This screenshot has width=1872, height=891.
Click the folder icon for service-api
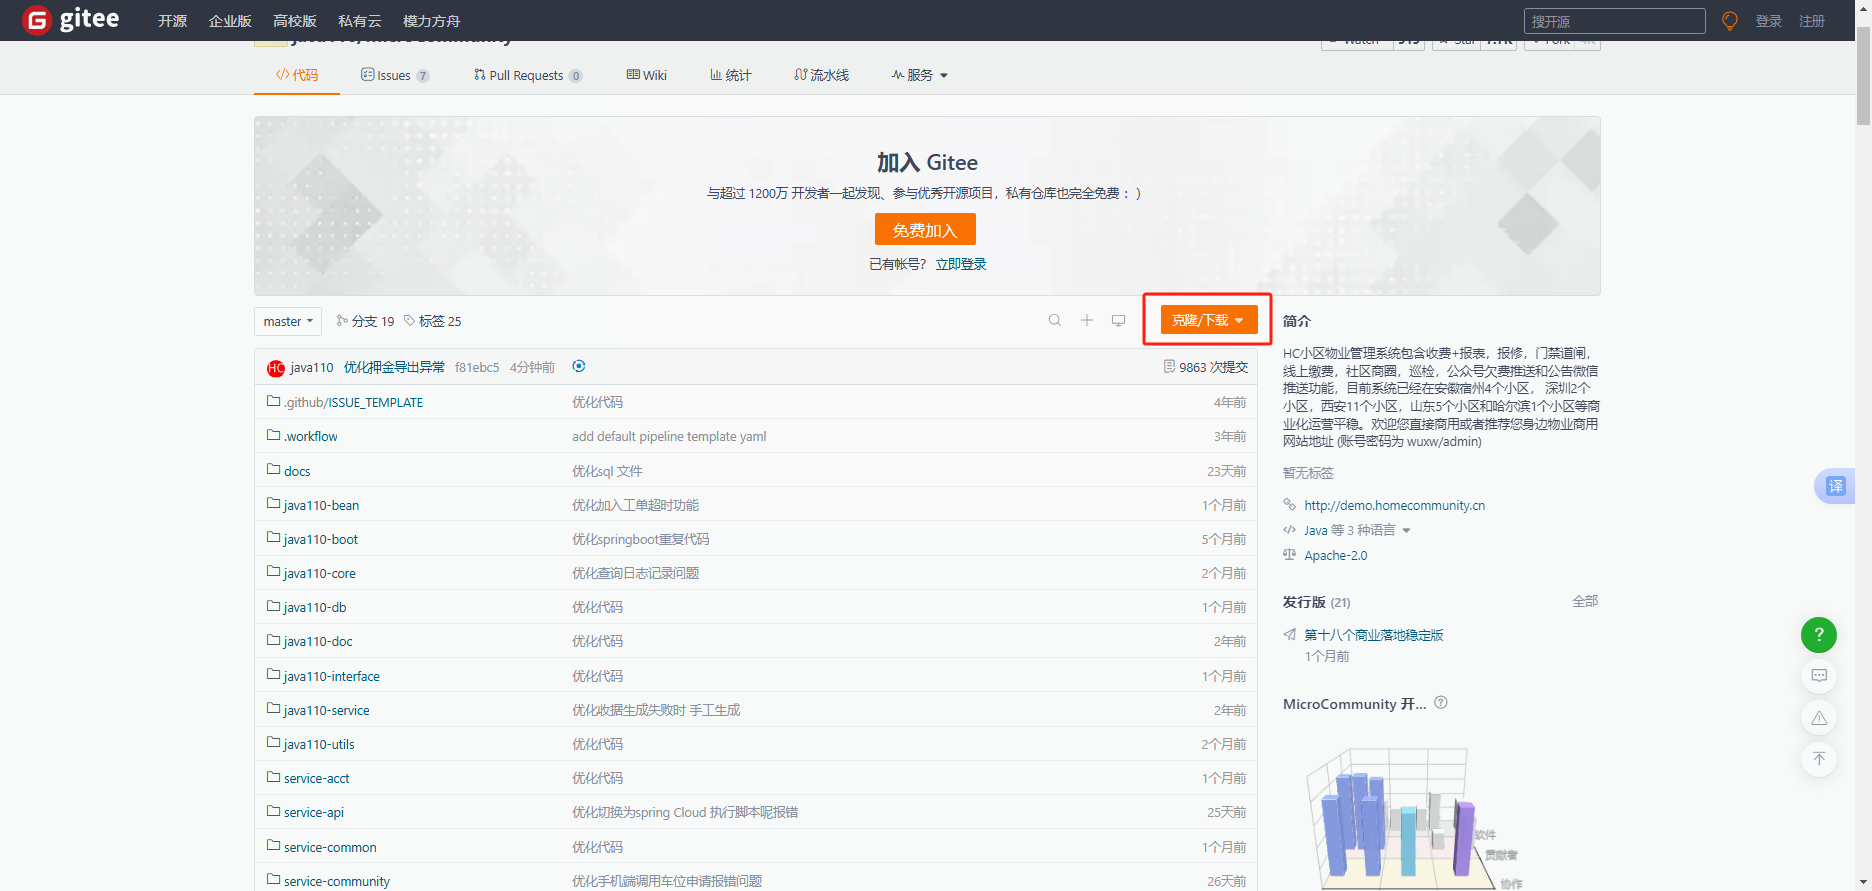[x=273, y=810]
